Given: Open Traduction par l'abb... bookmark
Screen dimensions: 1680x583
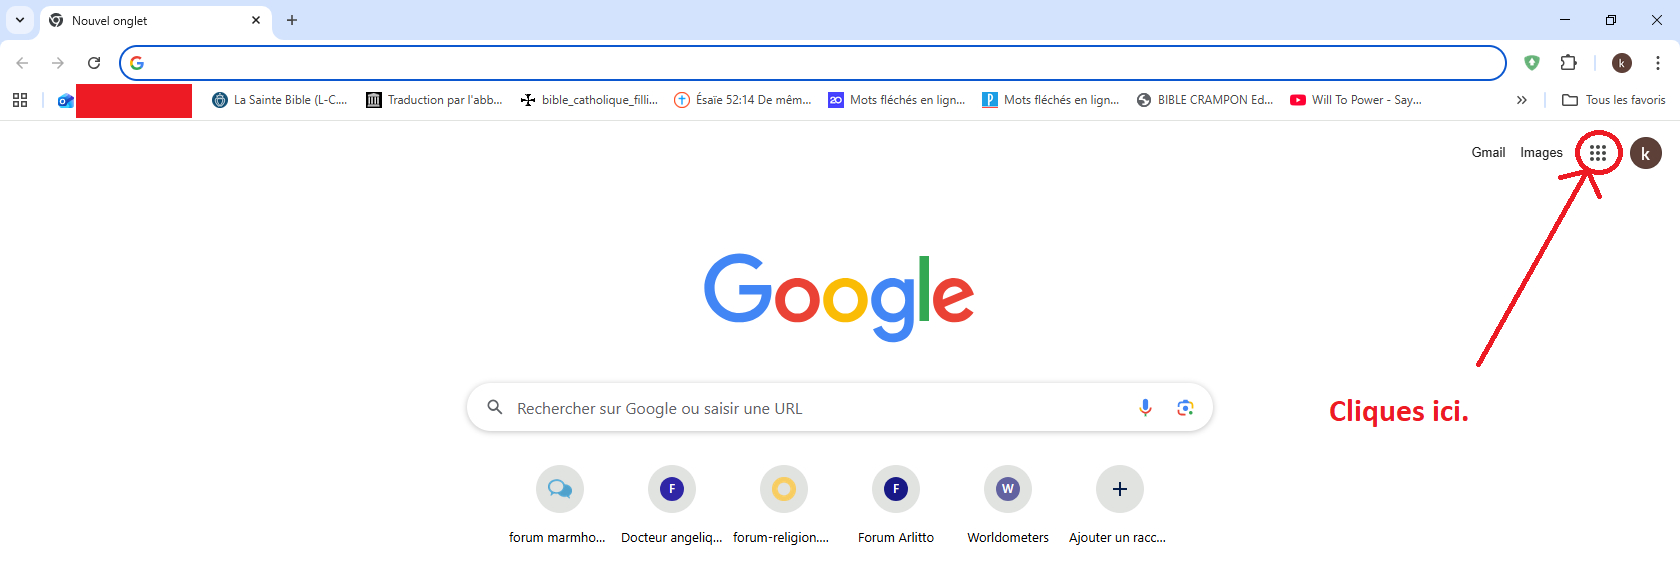Looking at the screenshot, I should [x=434, y=100].
